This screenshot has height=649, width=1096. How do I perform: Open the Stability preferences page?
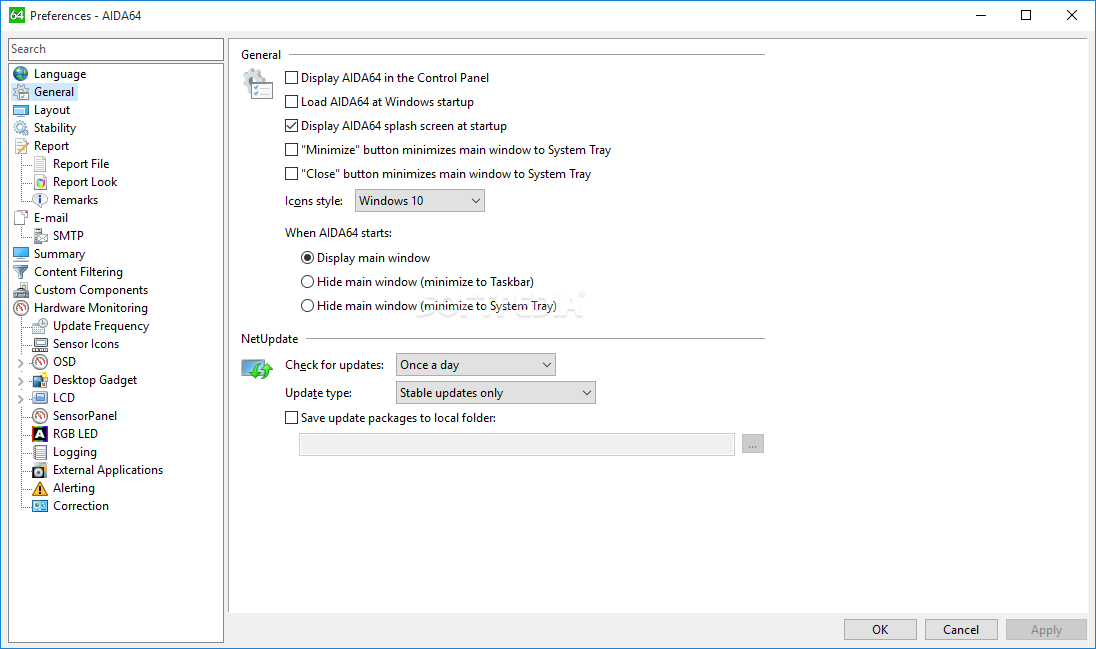(x=55, y=128)
